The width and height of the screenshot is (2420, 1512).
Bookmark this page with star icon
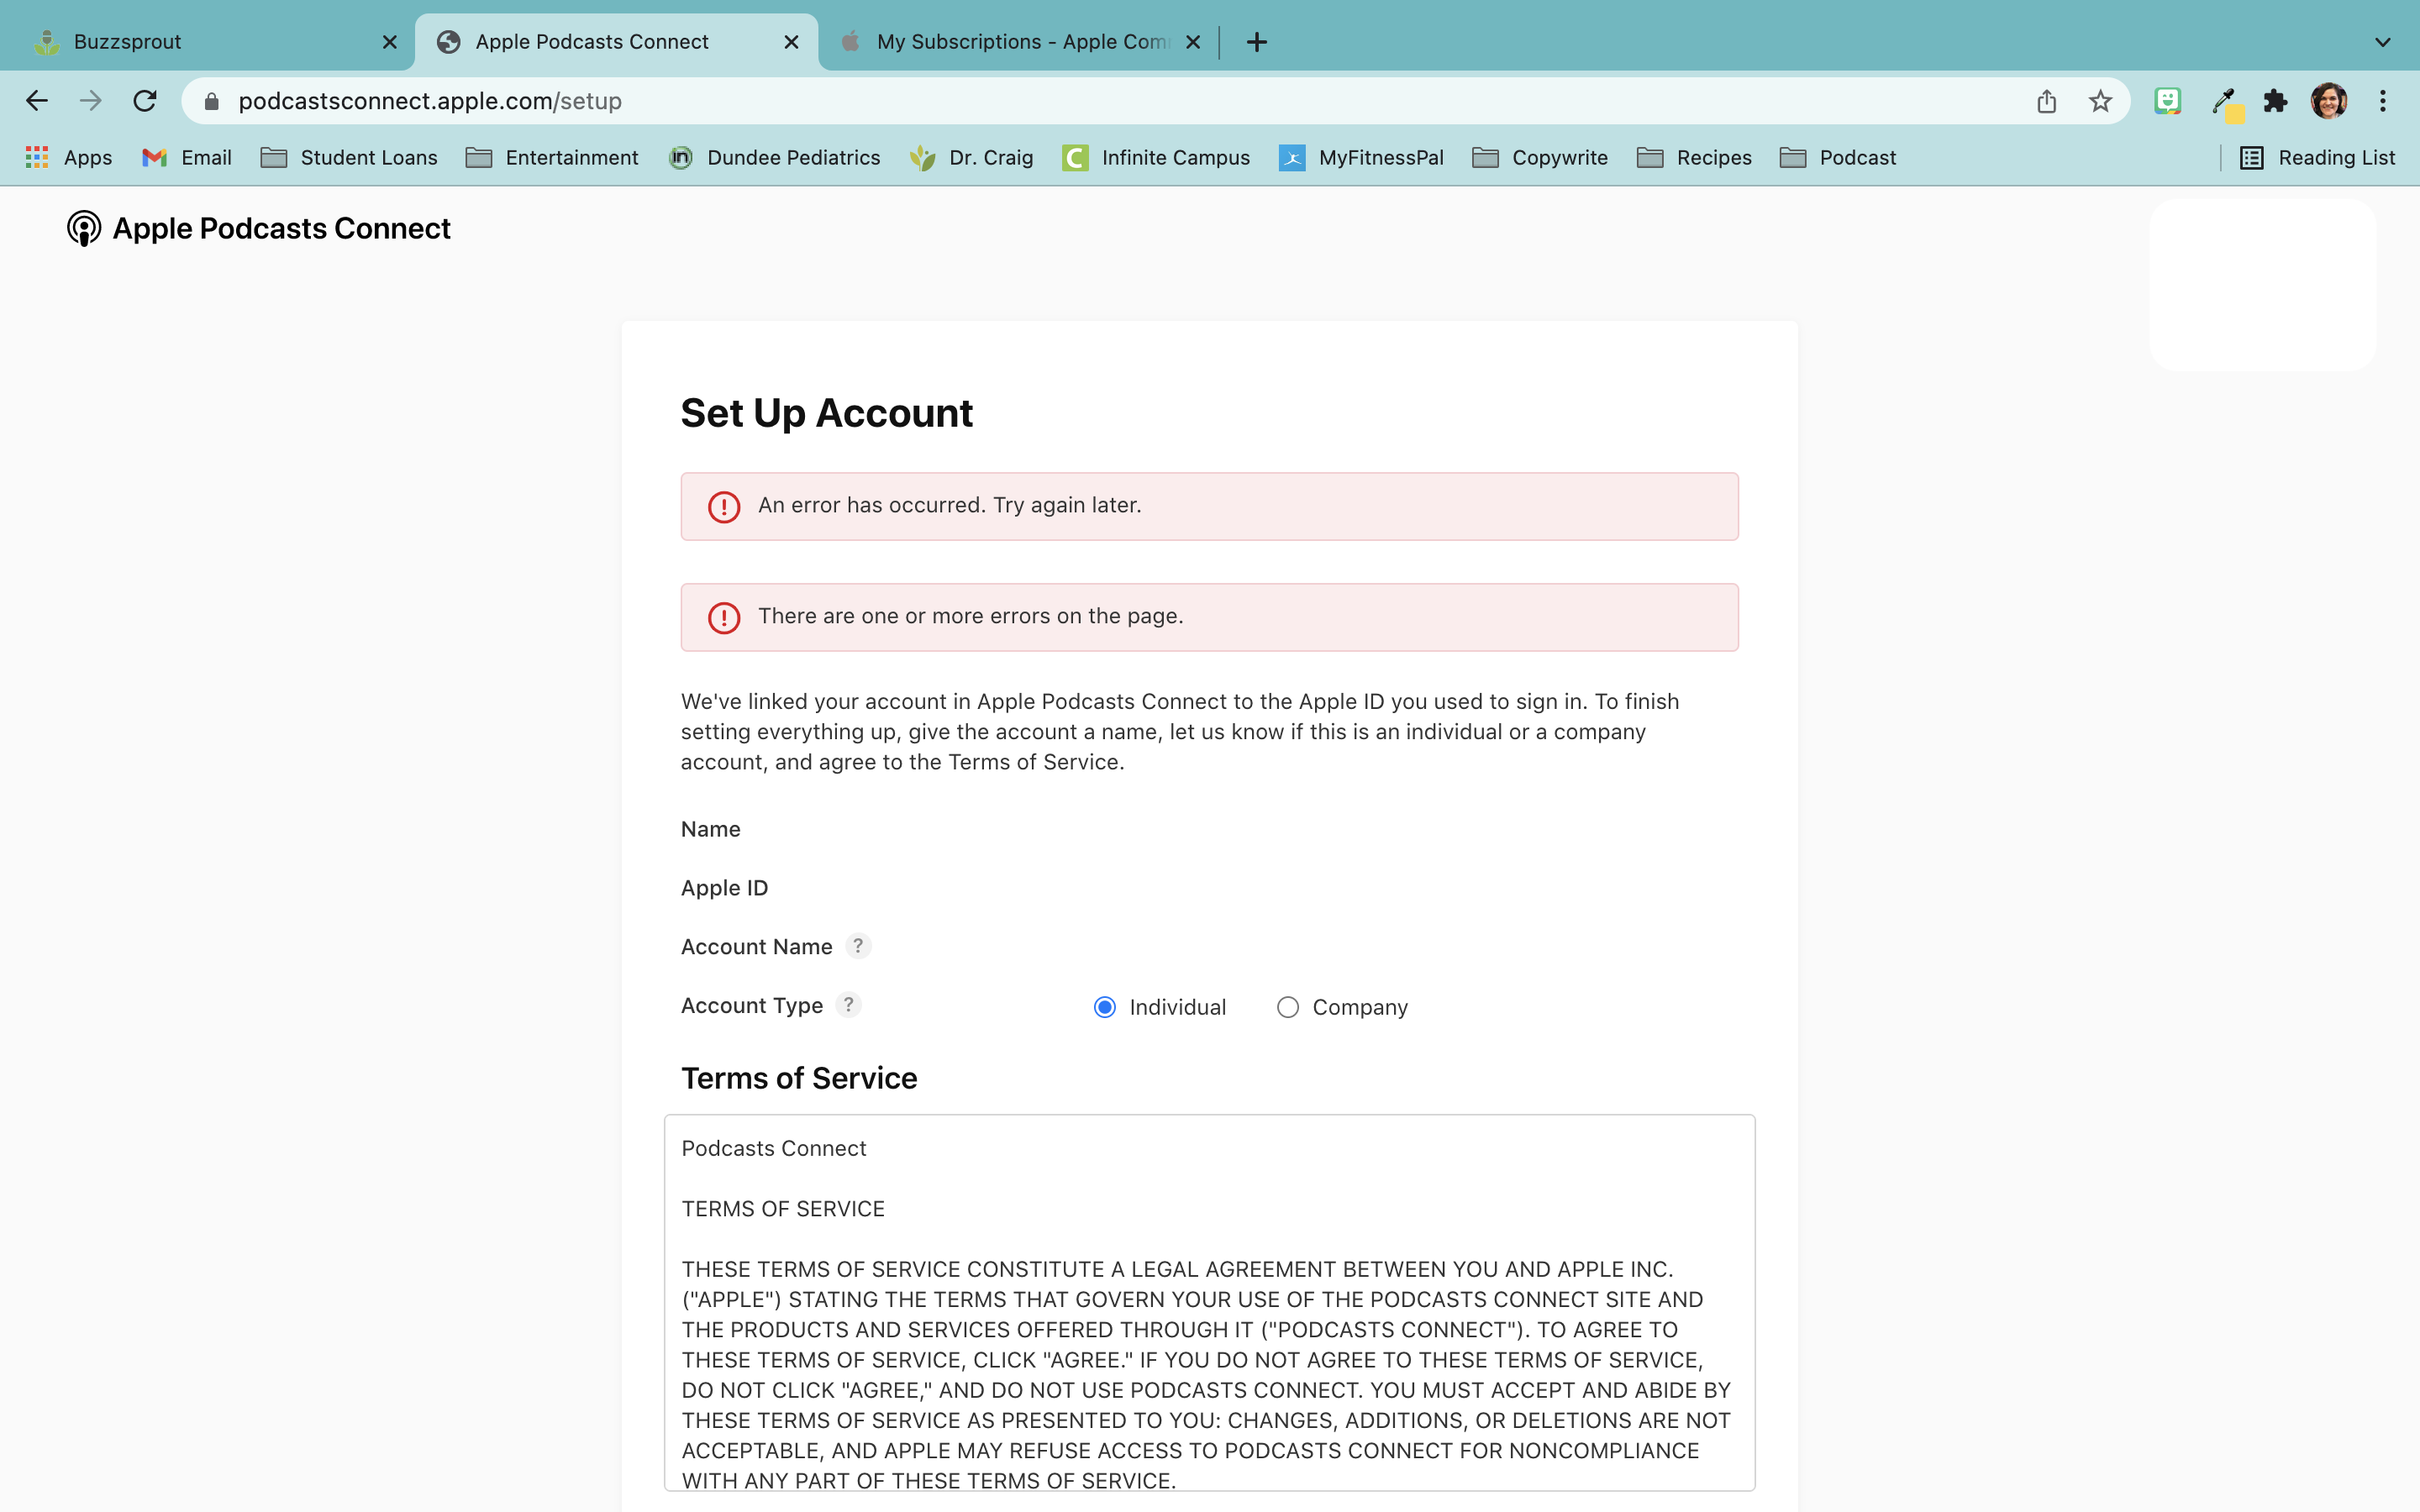coord(2100,101)
